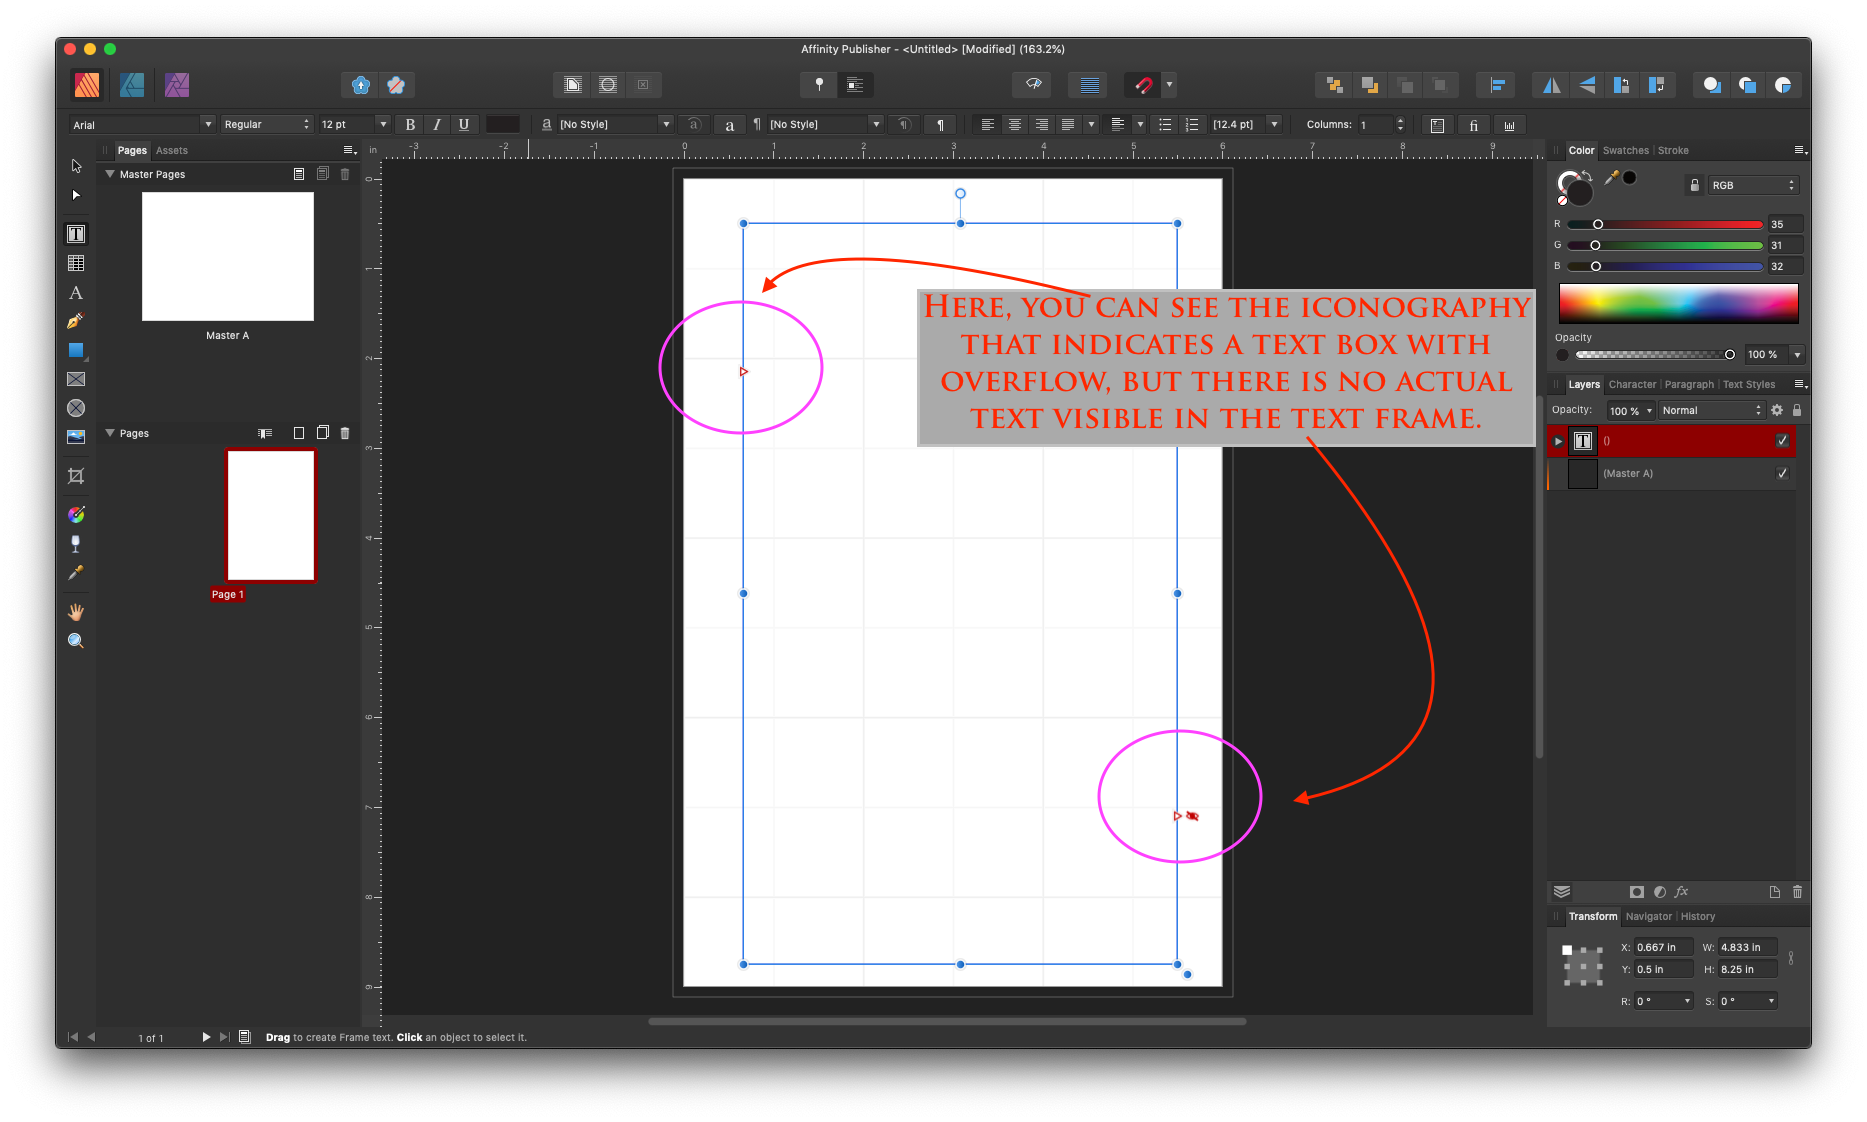Image resolution: width=1867 pixels, height=1122 pixels.
Task: Switch to the Swatches tab
Action: pos(1625,150)
